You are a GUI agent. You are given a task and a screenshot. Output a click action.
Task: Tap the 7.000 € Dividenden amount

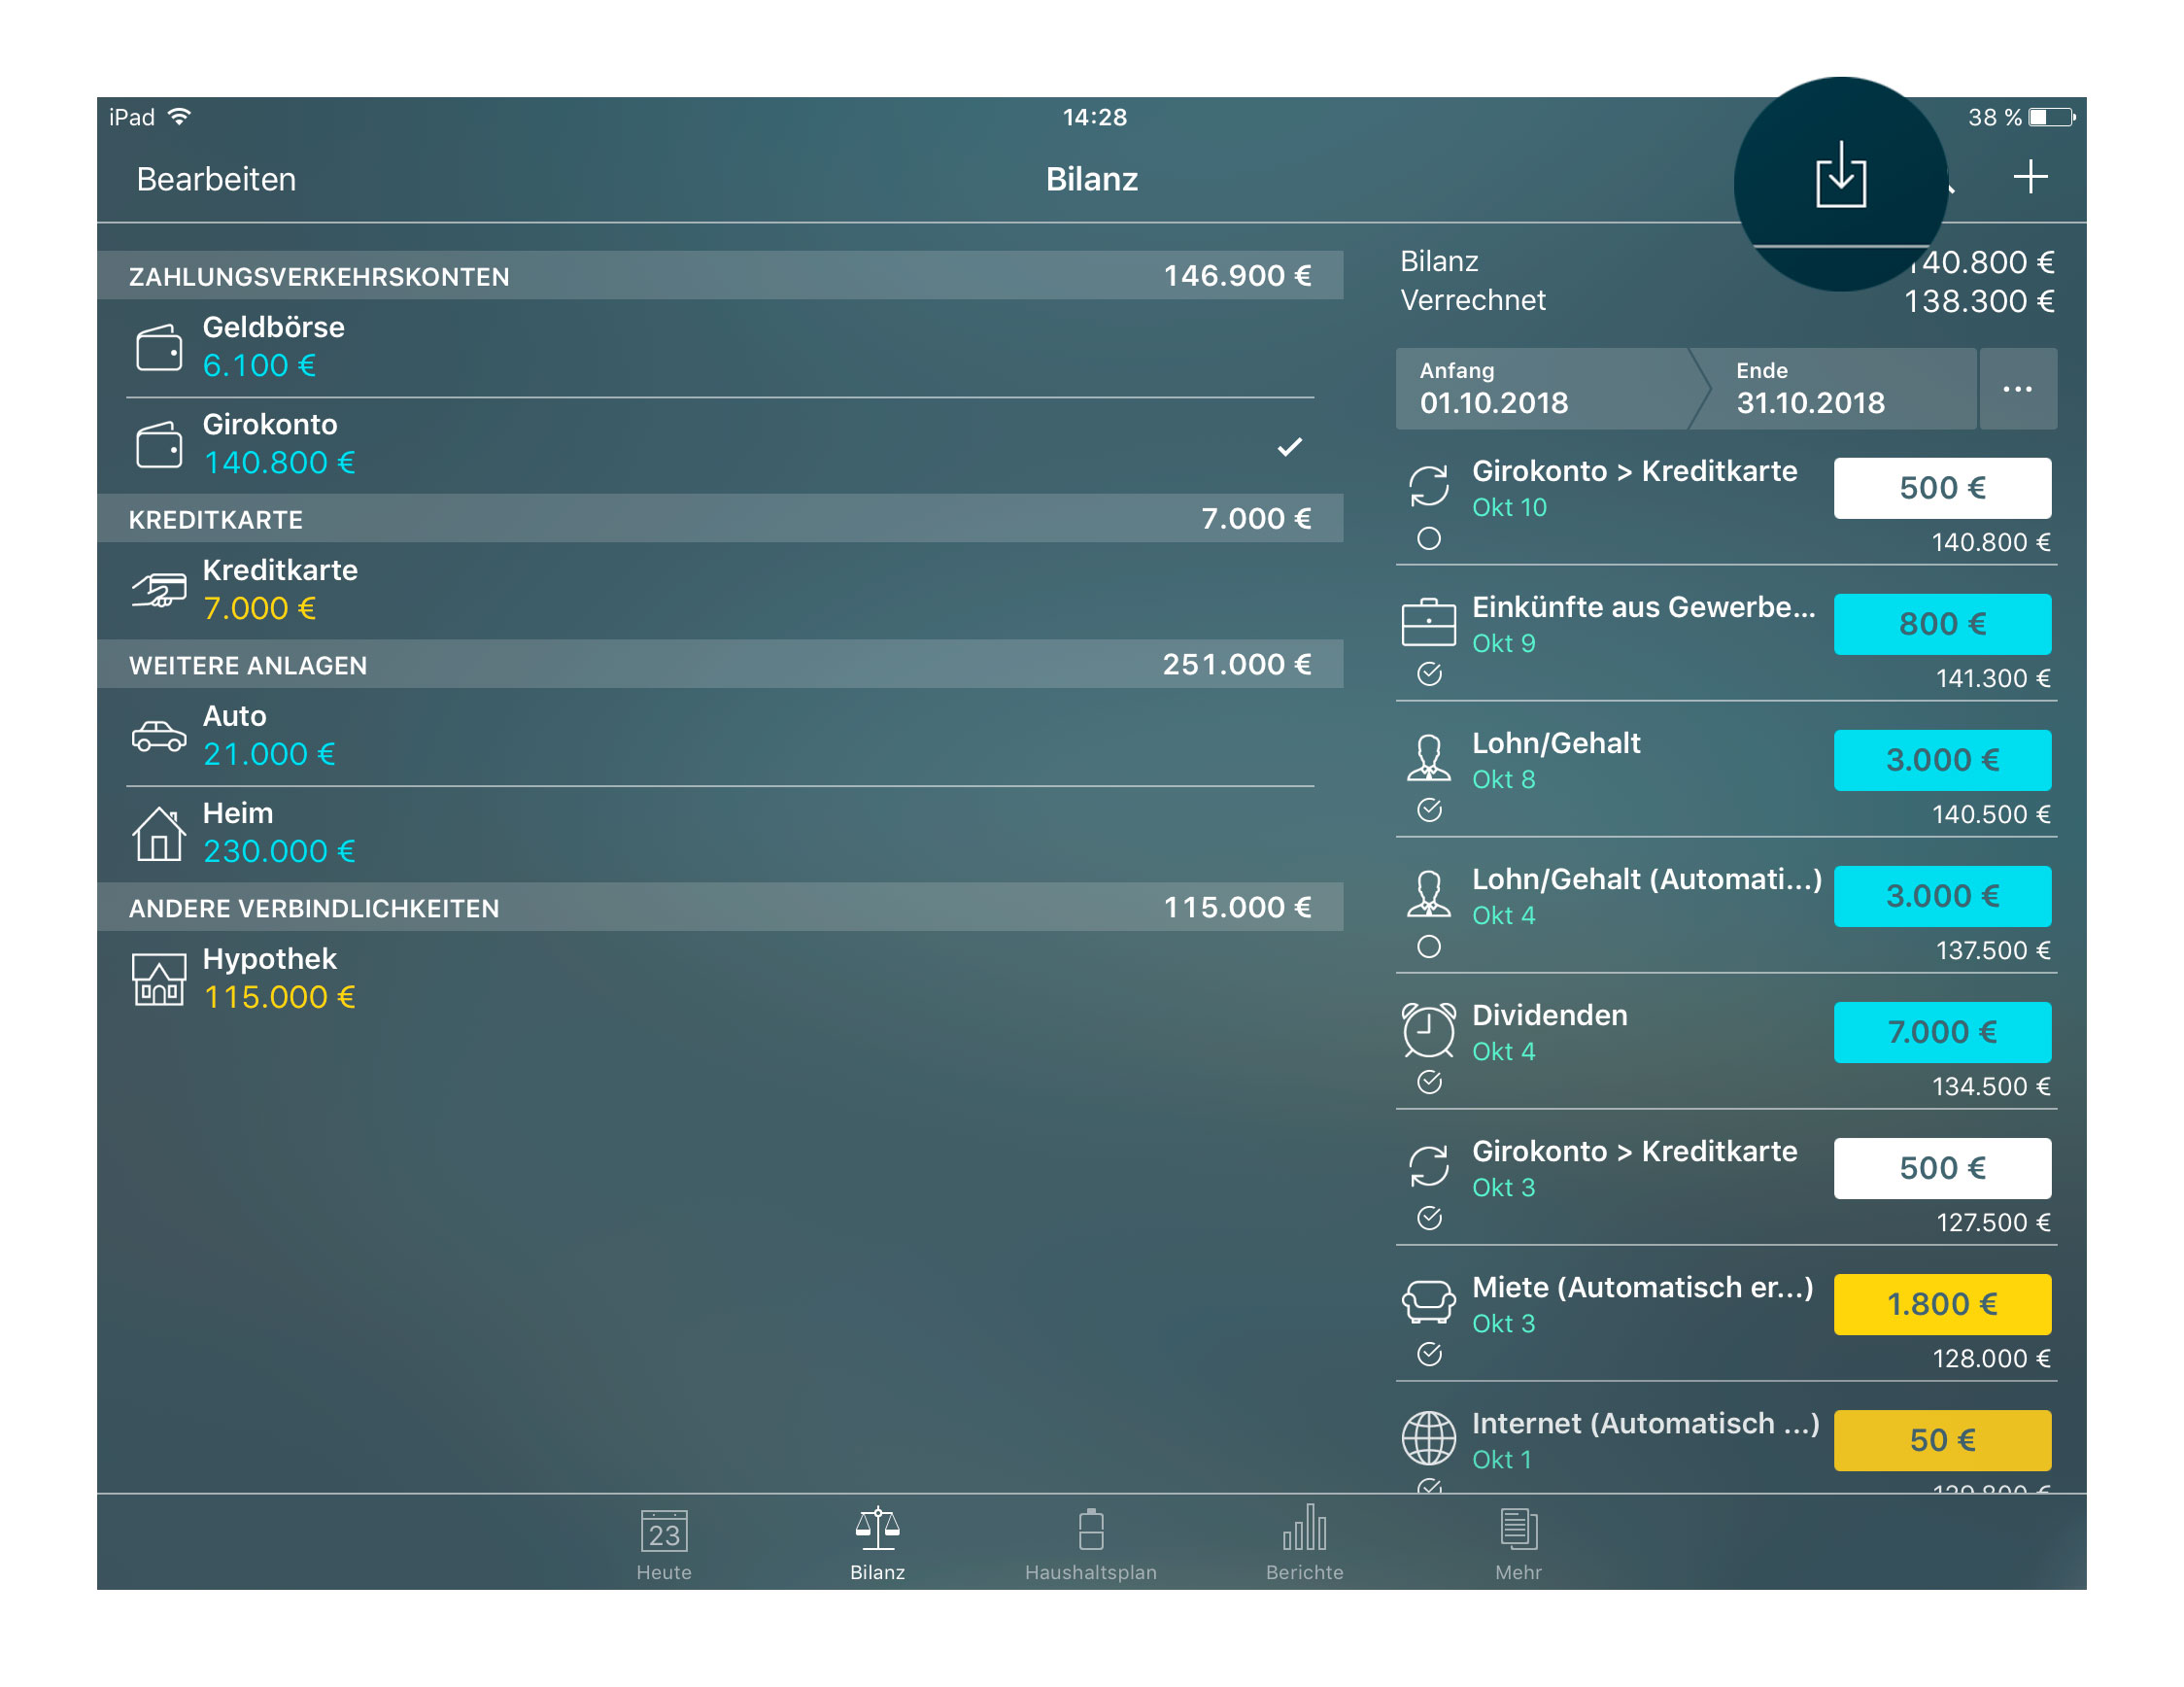pyautogui.click(x=1942, y=1032)
